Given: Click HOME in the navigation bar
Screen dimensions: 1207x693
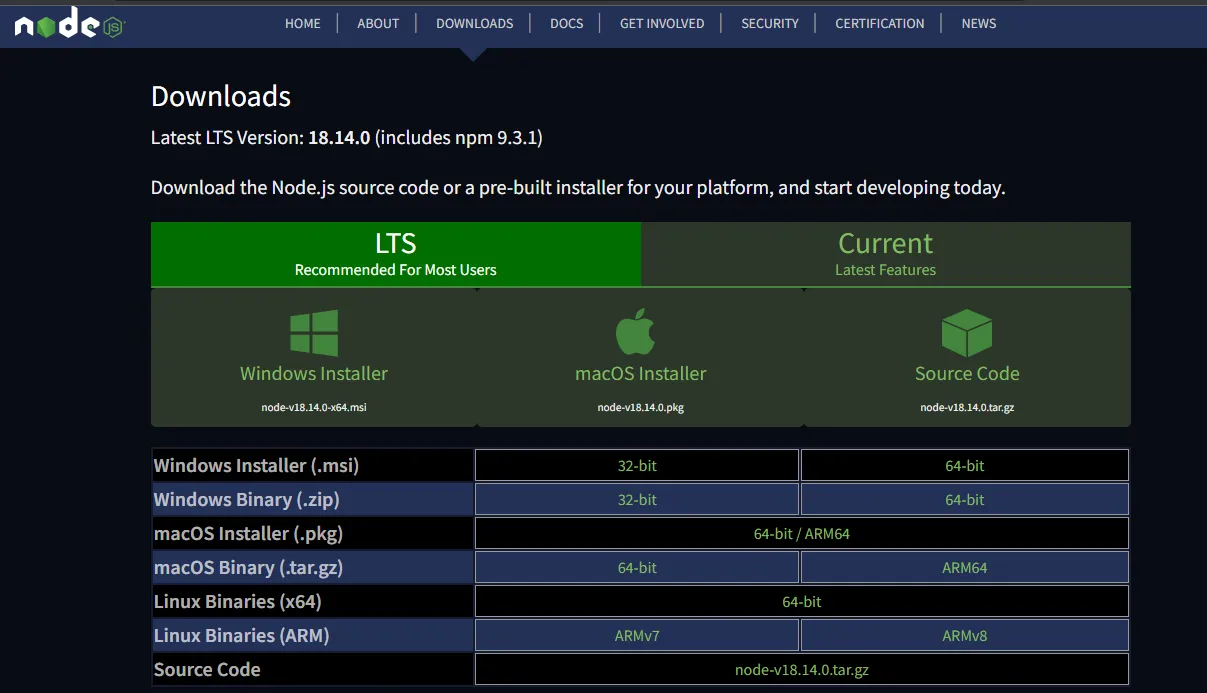Looking at the screenshot, I should [x=303, y=23].
